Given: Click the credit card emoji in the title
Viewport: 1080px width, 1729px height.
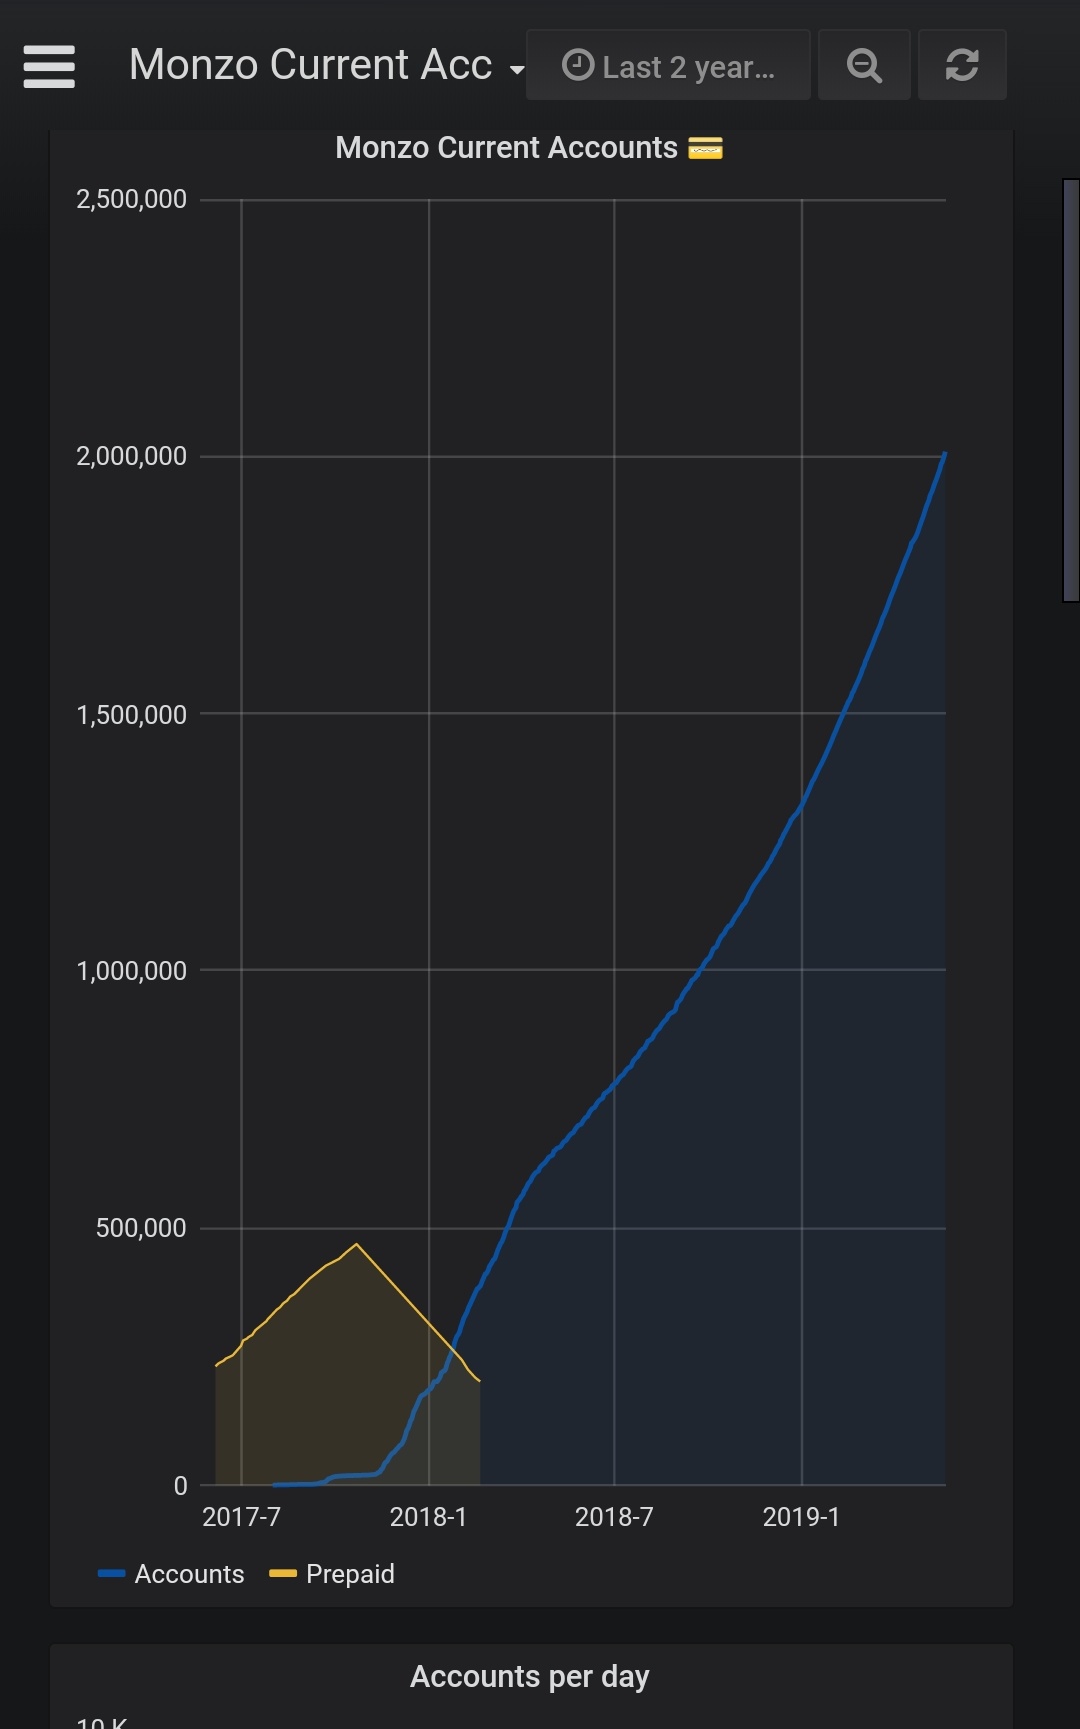Looking at the screenshot, I should (x=706, y=148).
